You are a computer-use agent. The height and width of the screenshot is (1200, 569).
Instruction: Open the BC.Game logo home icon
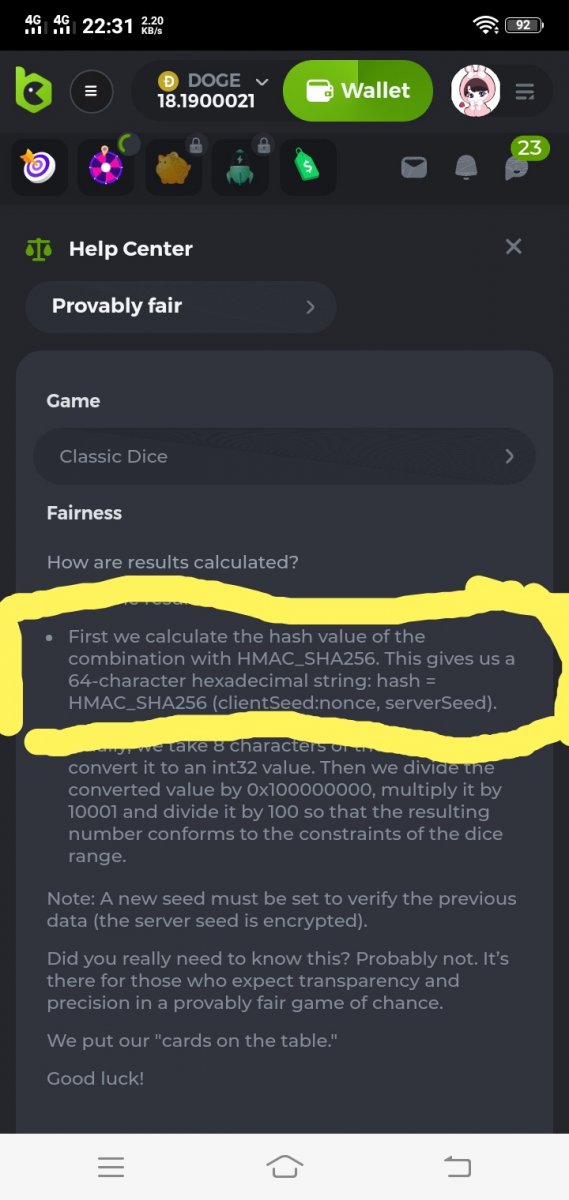33,90
